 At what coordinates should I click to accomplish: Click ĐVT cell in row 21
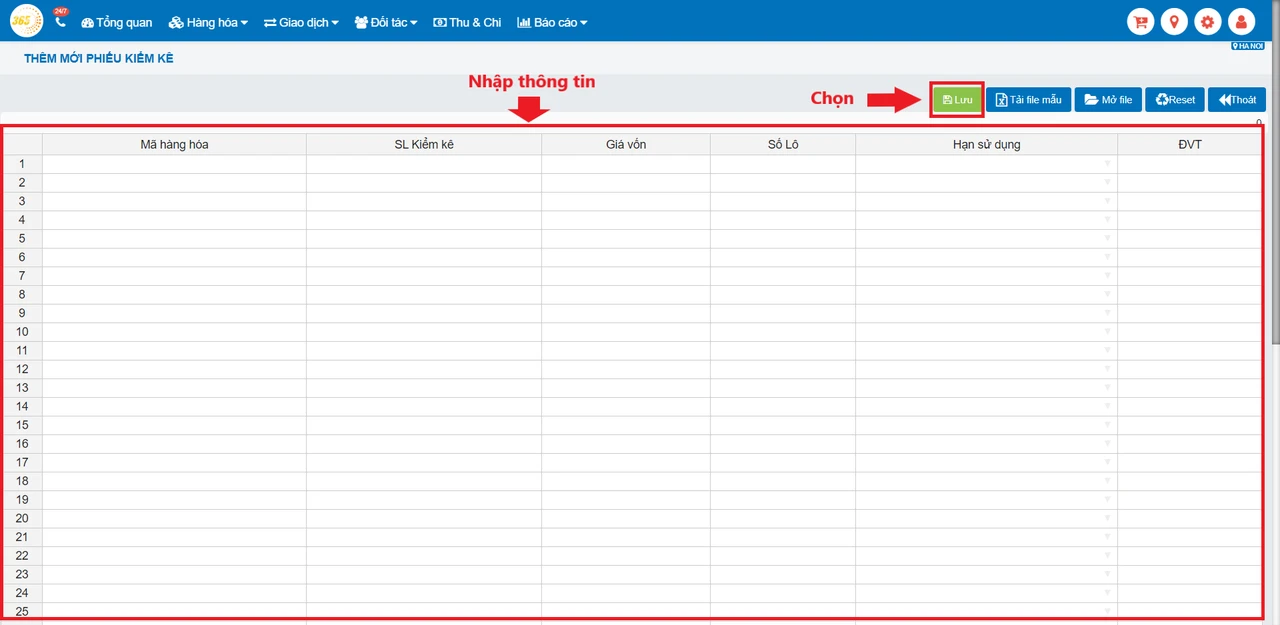1189,537
